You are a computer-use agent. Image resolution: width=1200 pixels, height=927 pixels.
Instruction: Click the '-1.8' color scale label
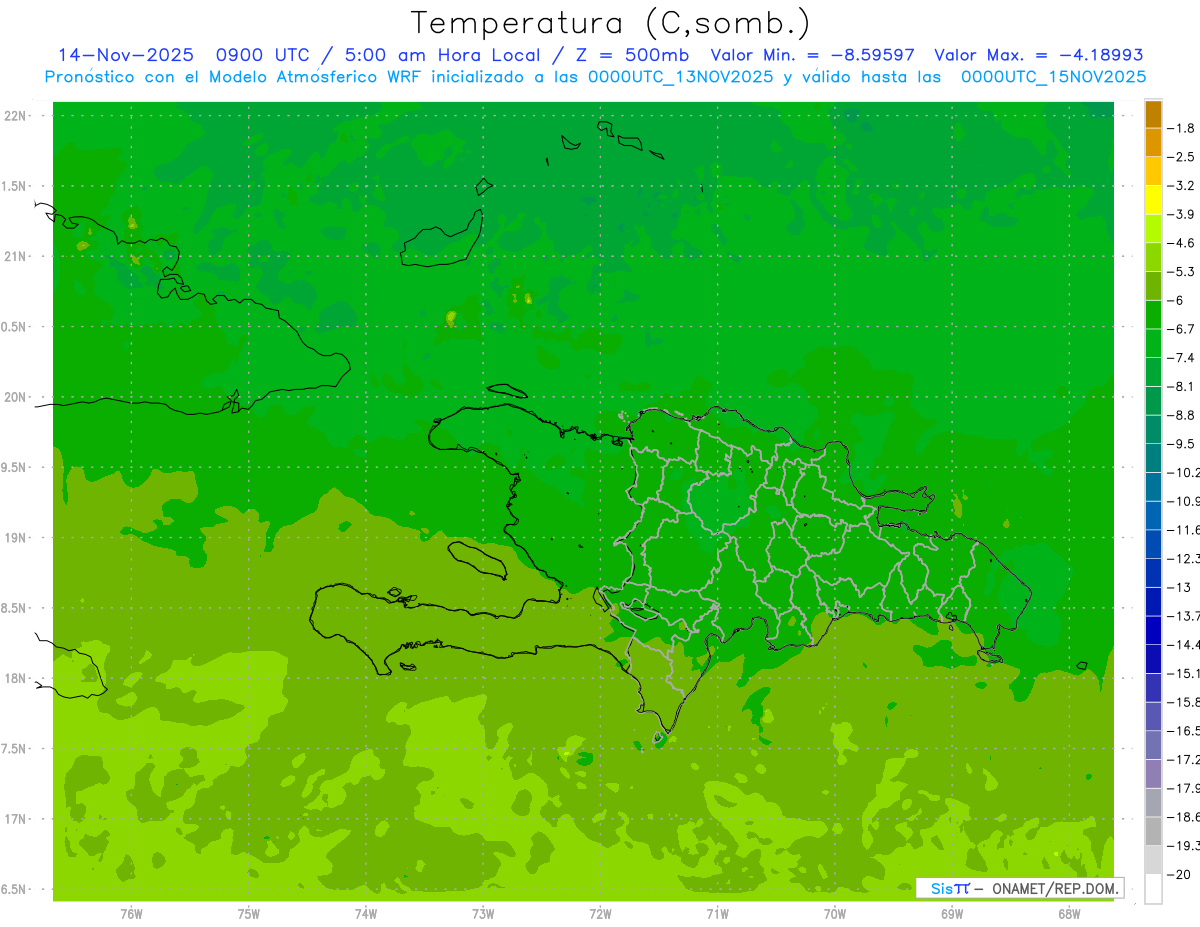pos(1181,128)
